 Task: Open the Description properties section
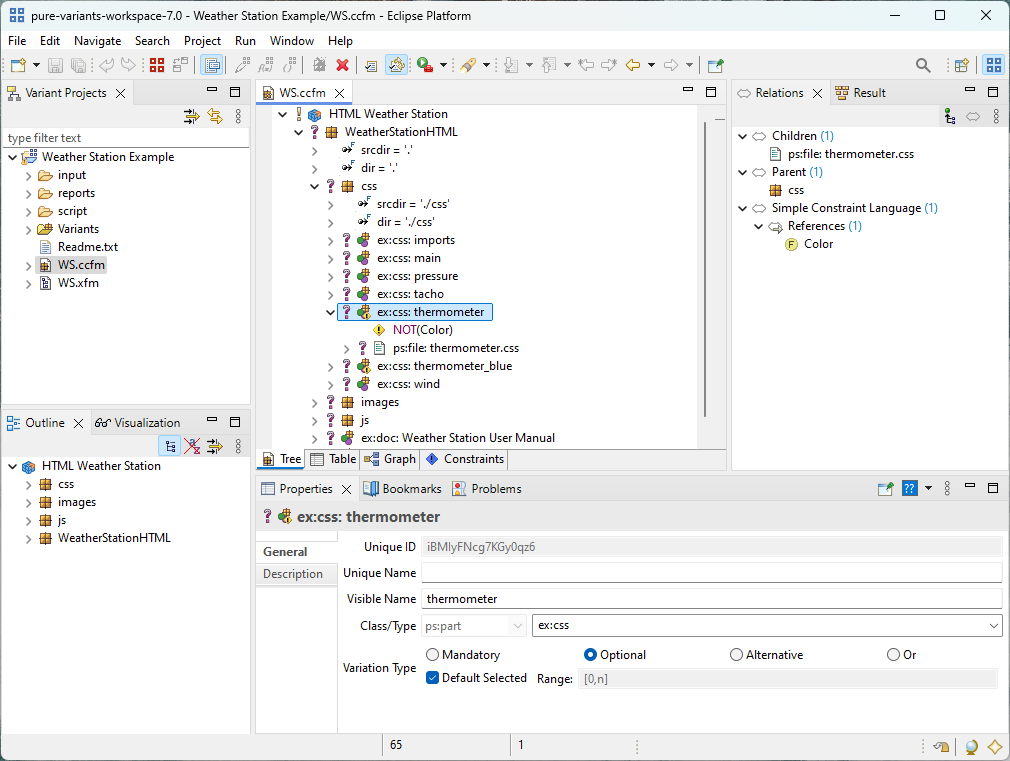[293, 574]
